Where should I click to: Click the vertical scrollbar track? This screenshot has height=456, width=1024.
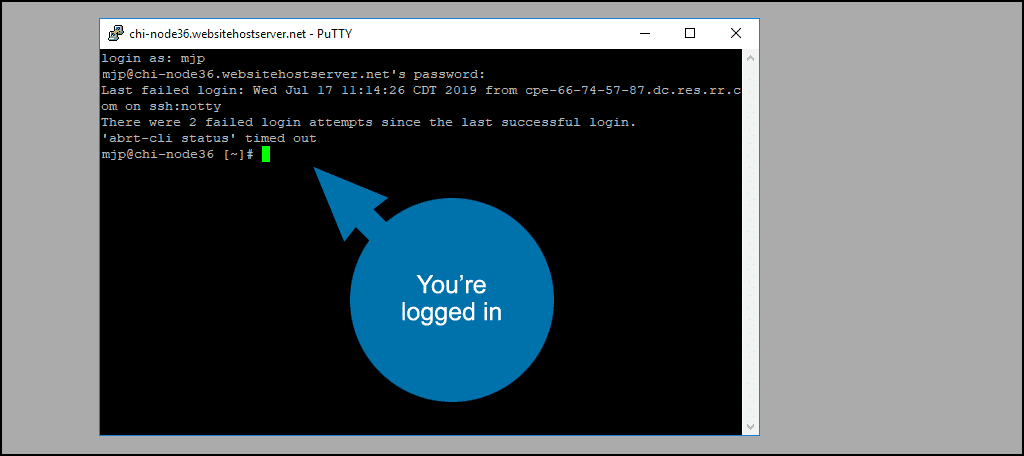point(750,242)
